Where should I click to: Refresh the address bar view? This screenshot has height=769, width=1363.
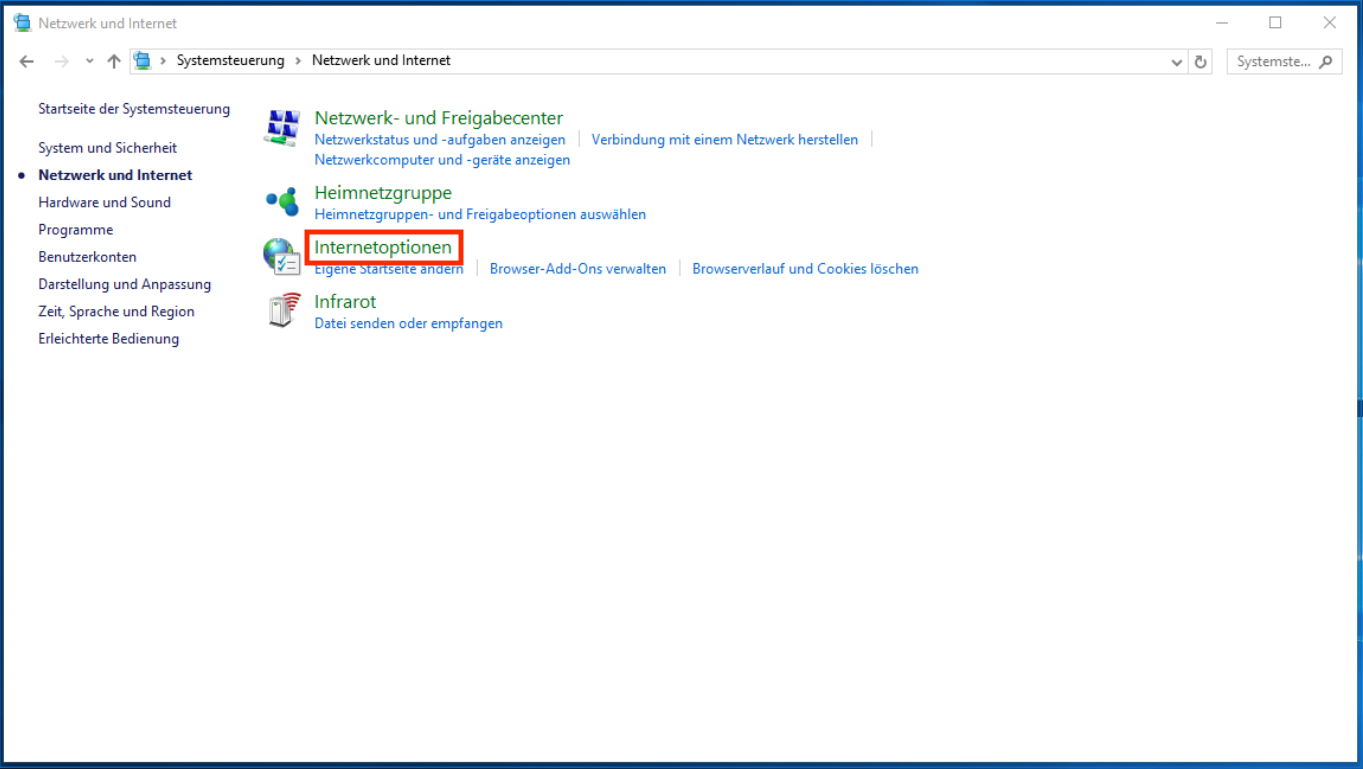1201,61
